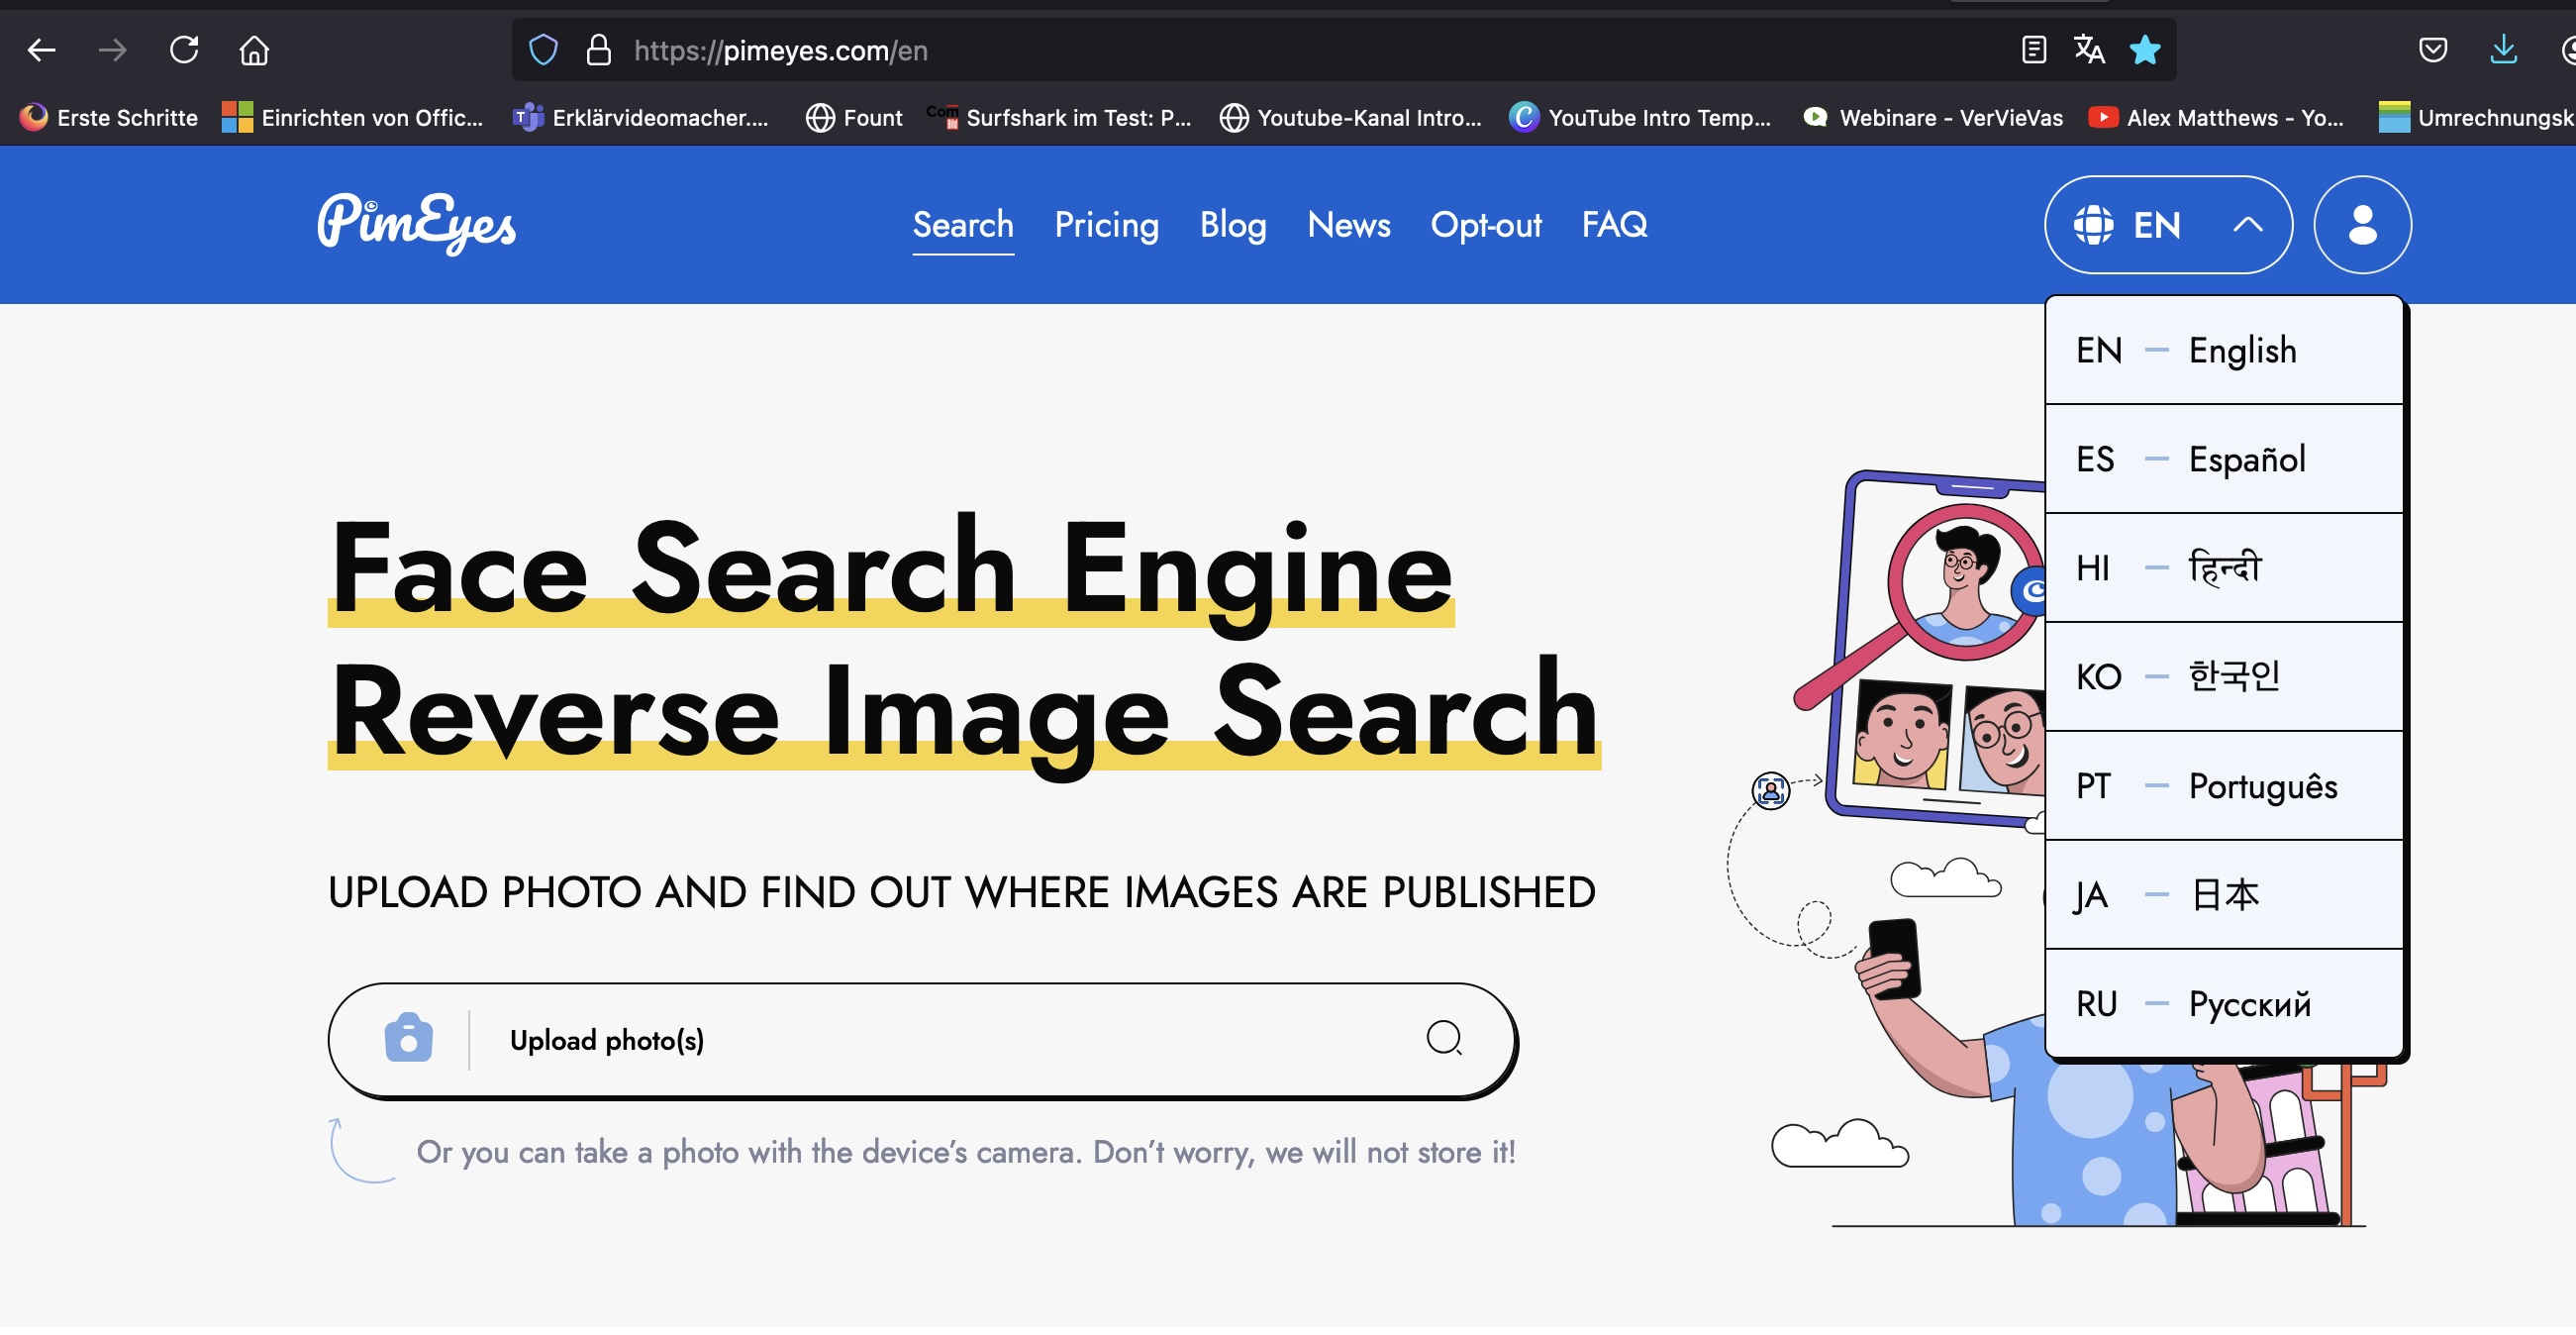2576x1335 pixels.
Task: Go to the Pricing page
Action: coord(1106,225)
